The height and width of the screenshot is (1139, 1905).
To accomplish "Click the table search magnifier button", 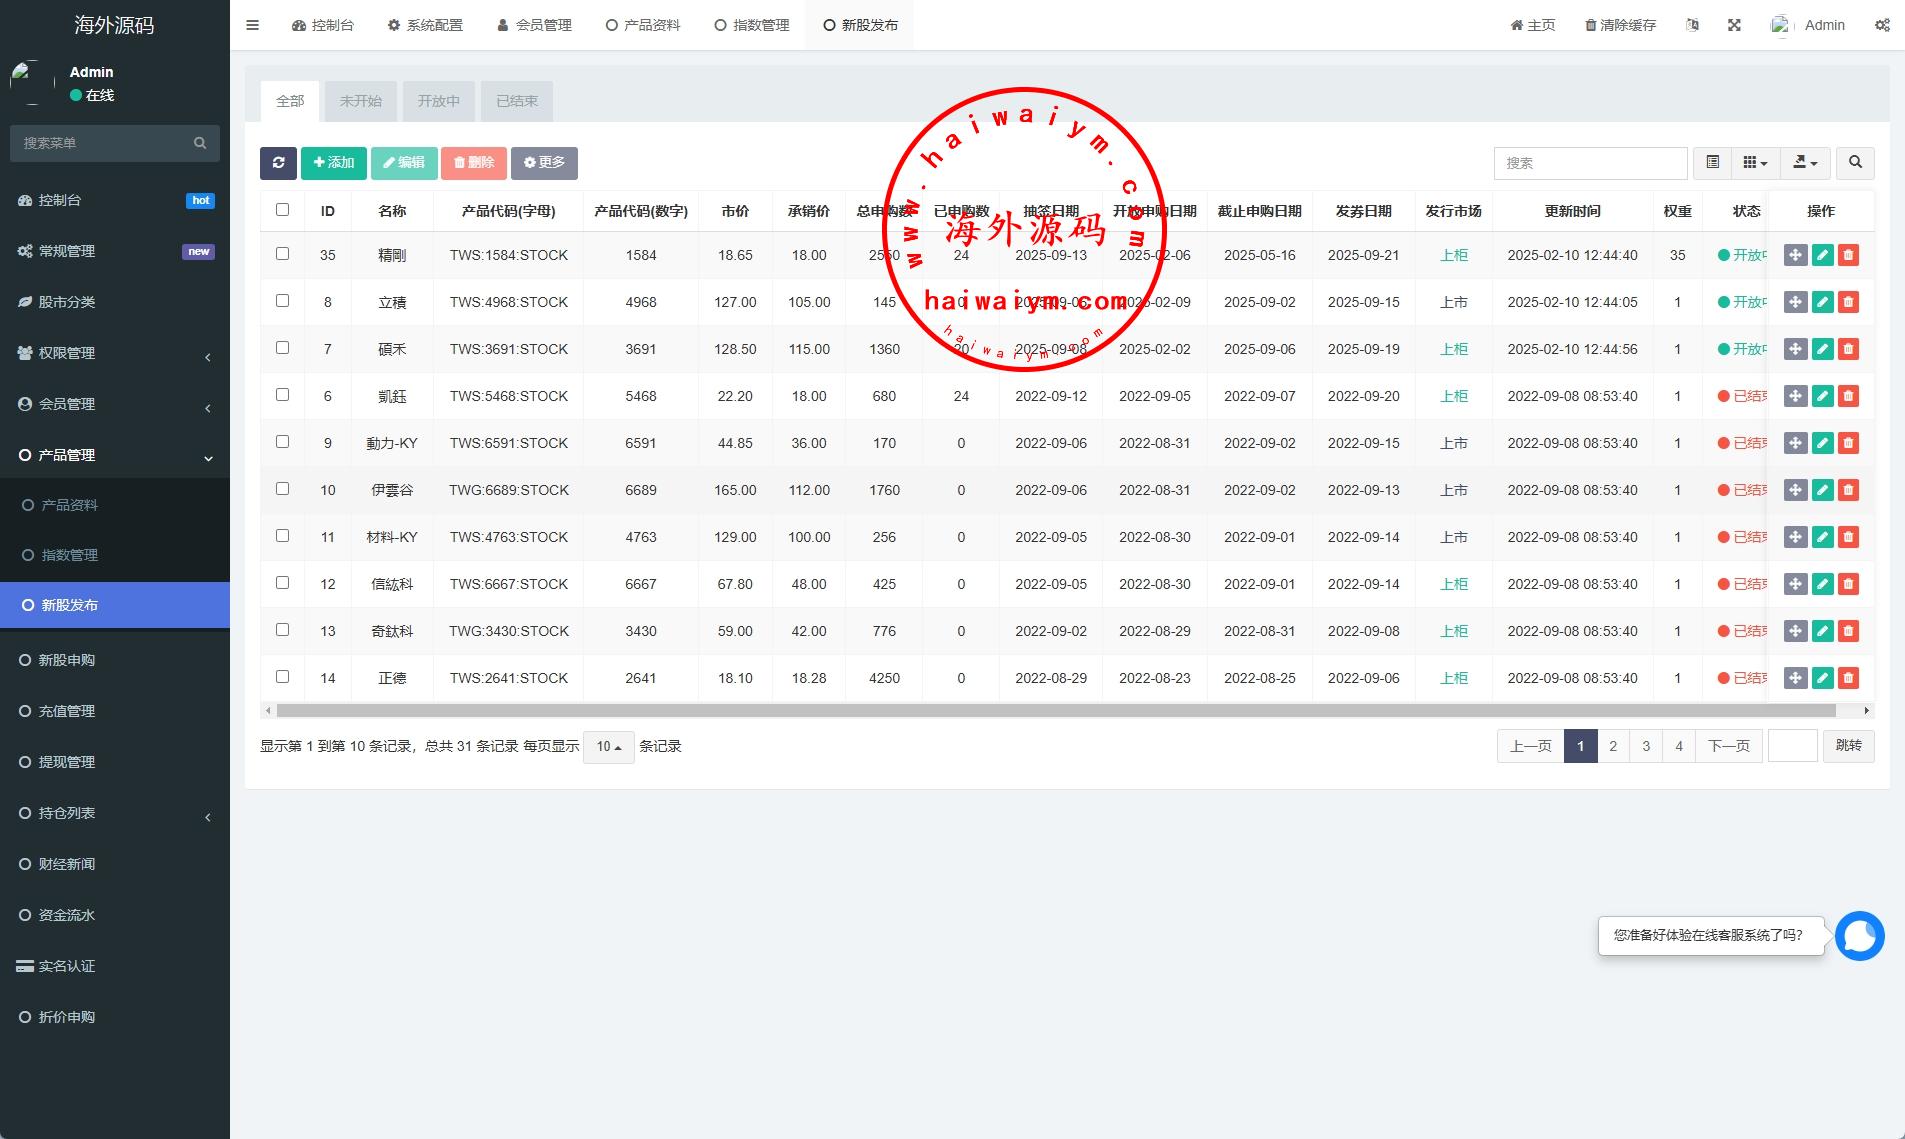I will click(1855, 163).
